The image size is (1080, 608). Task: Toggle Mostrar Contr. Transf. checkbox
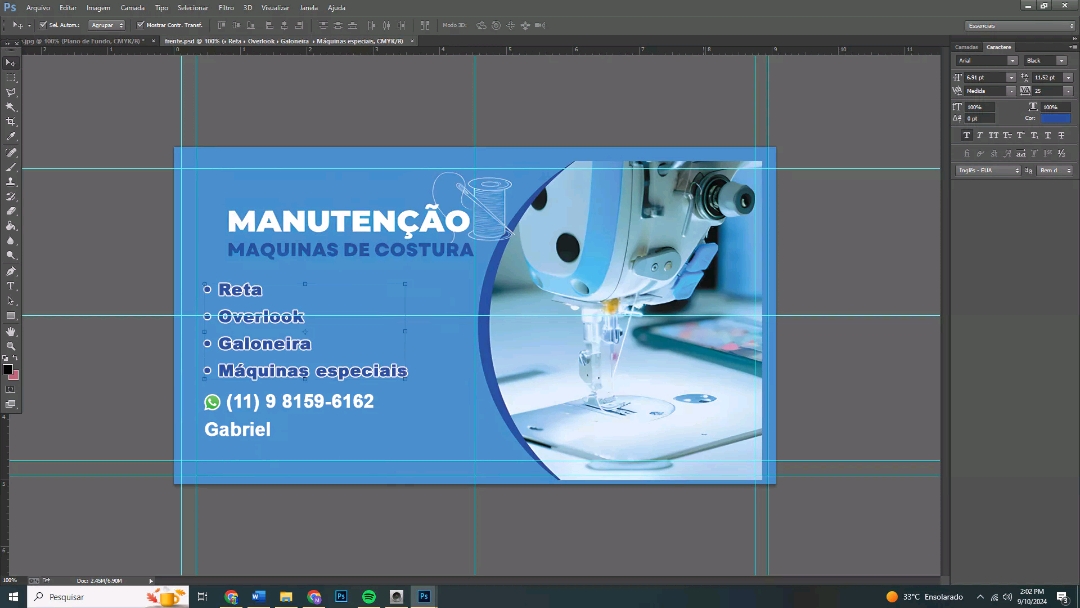coord(140,25)
